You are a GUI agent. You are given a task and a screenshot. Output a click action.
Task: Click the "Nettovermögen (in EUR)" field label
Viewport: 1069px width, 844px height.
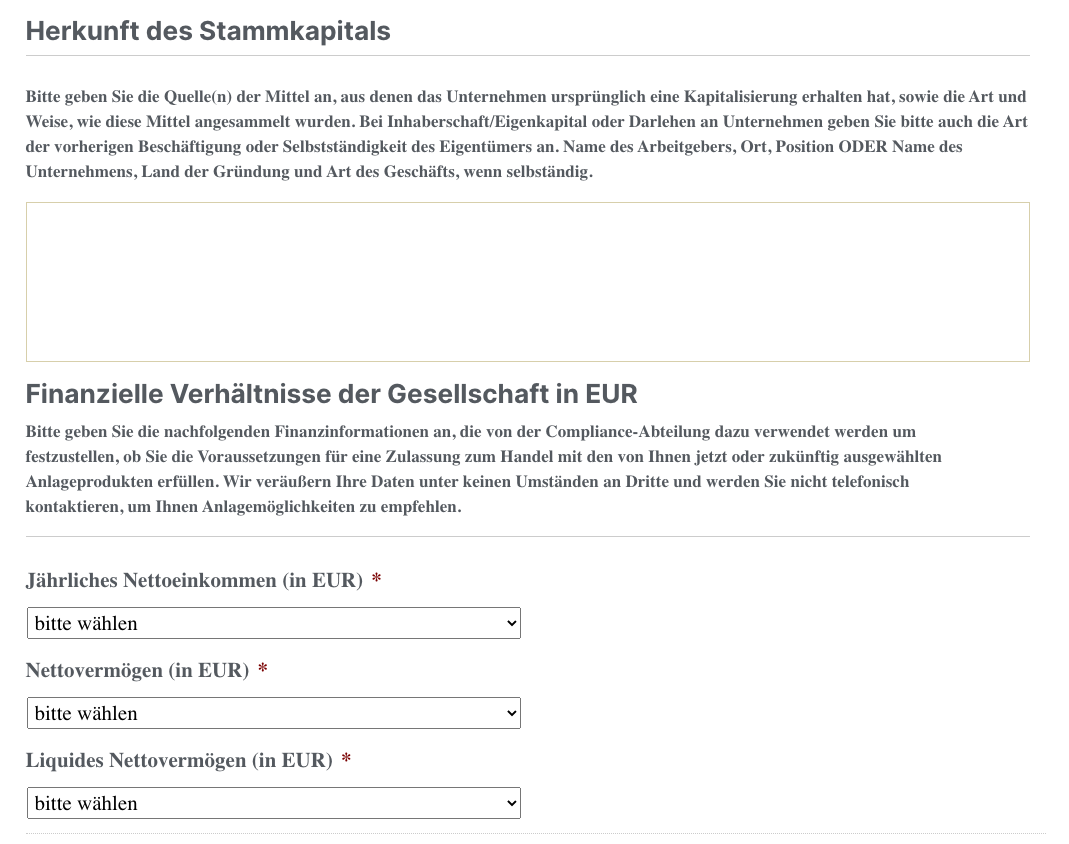click(137, 671)
